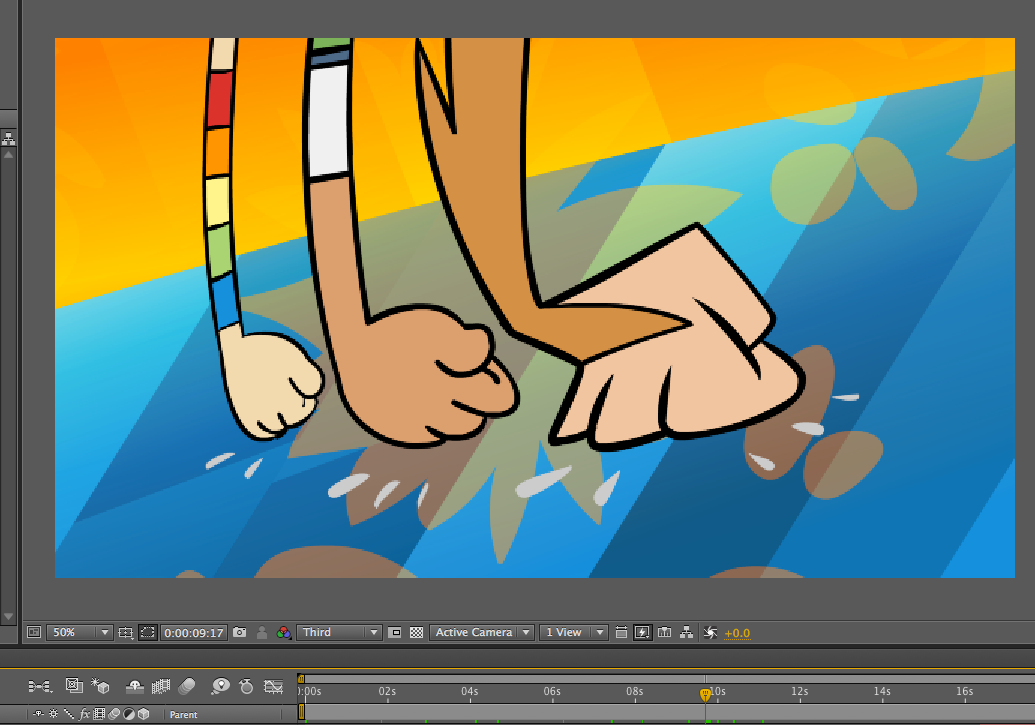Click the Auto-keyframe stopwatch icon

246,686
